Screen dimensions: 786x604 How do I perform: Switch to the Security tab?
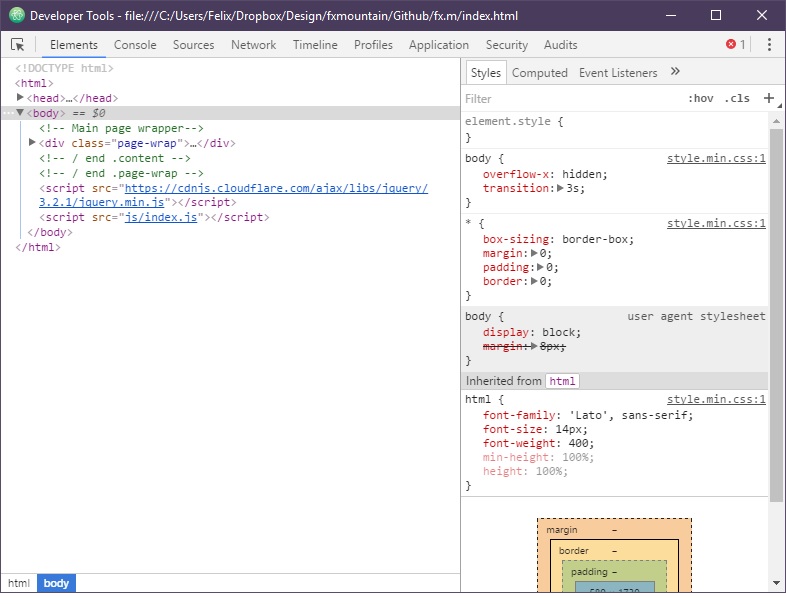507,45
